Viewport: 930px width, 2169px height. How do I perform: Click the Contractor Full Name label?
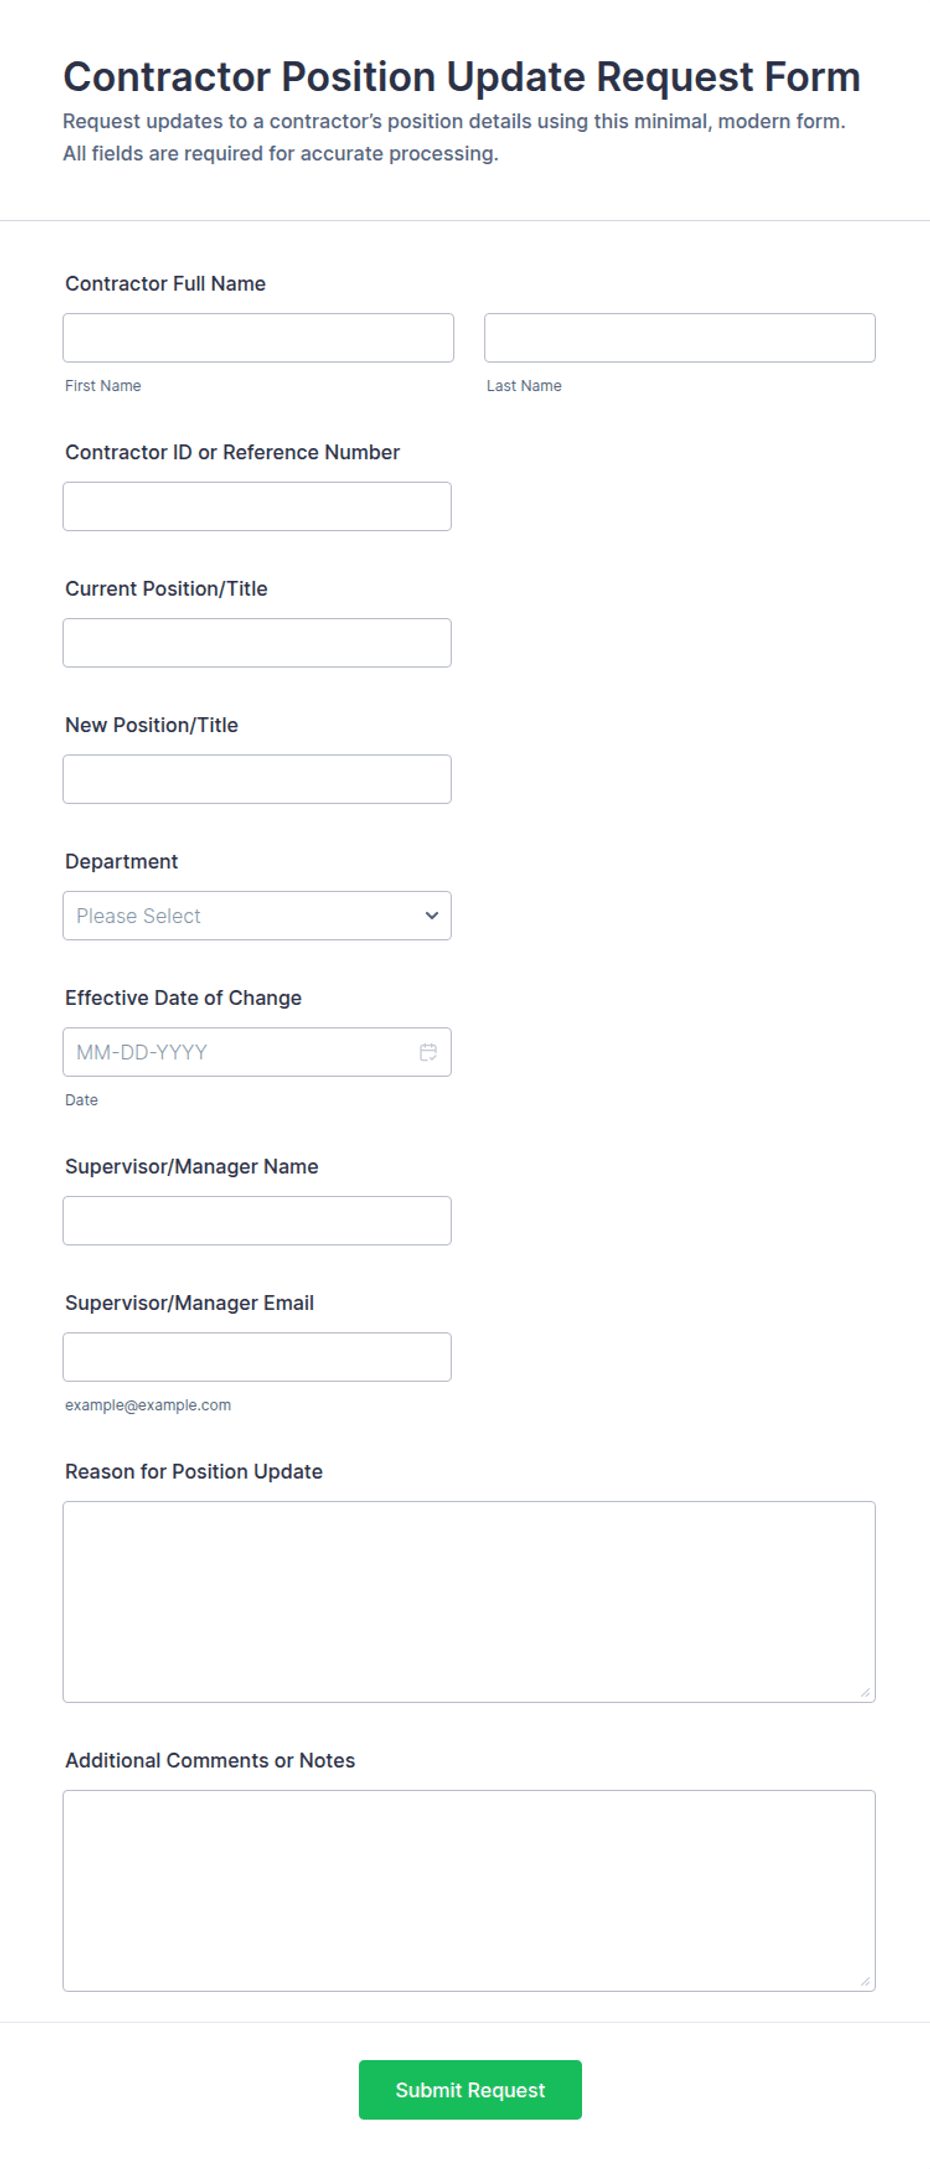coord(165,284)
